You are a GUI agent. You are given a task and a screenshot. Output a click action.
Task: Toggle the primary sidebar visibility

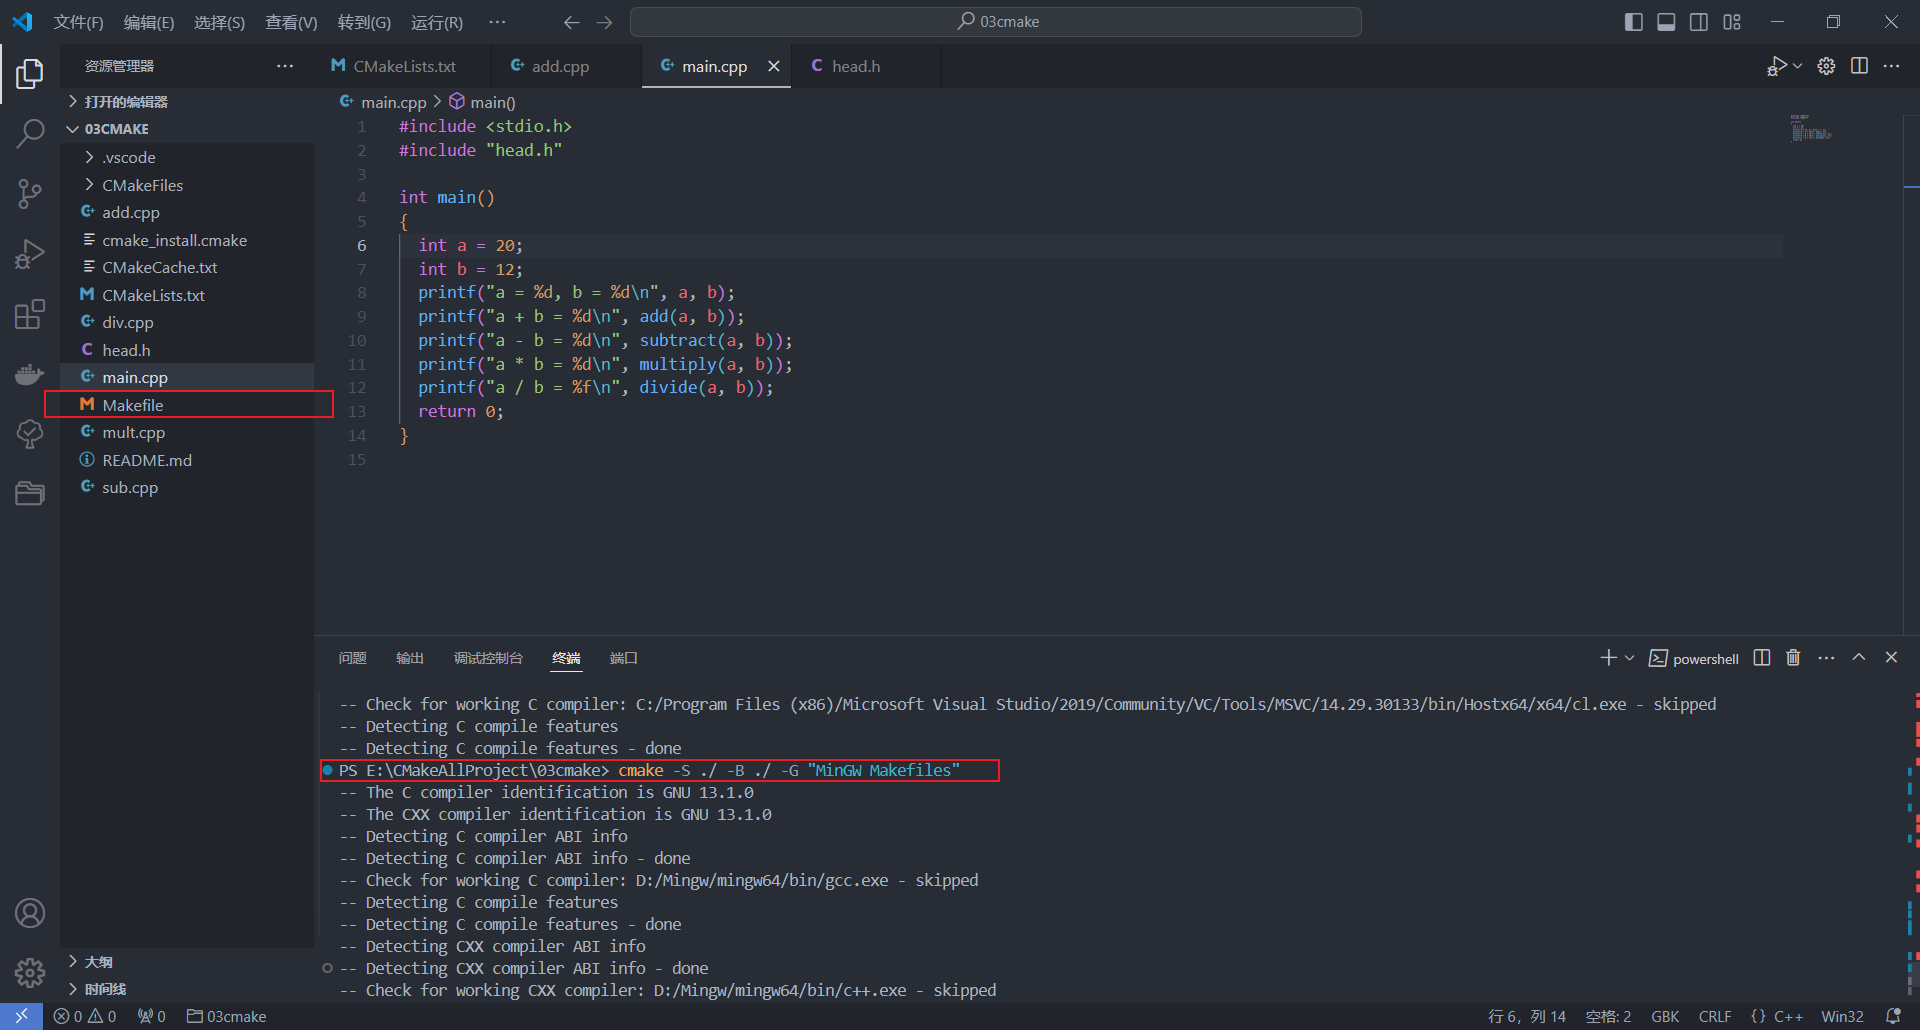tap(1633, 22)
